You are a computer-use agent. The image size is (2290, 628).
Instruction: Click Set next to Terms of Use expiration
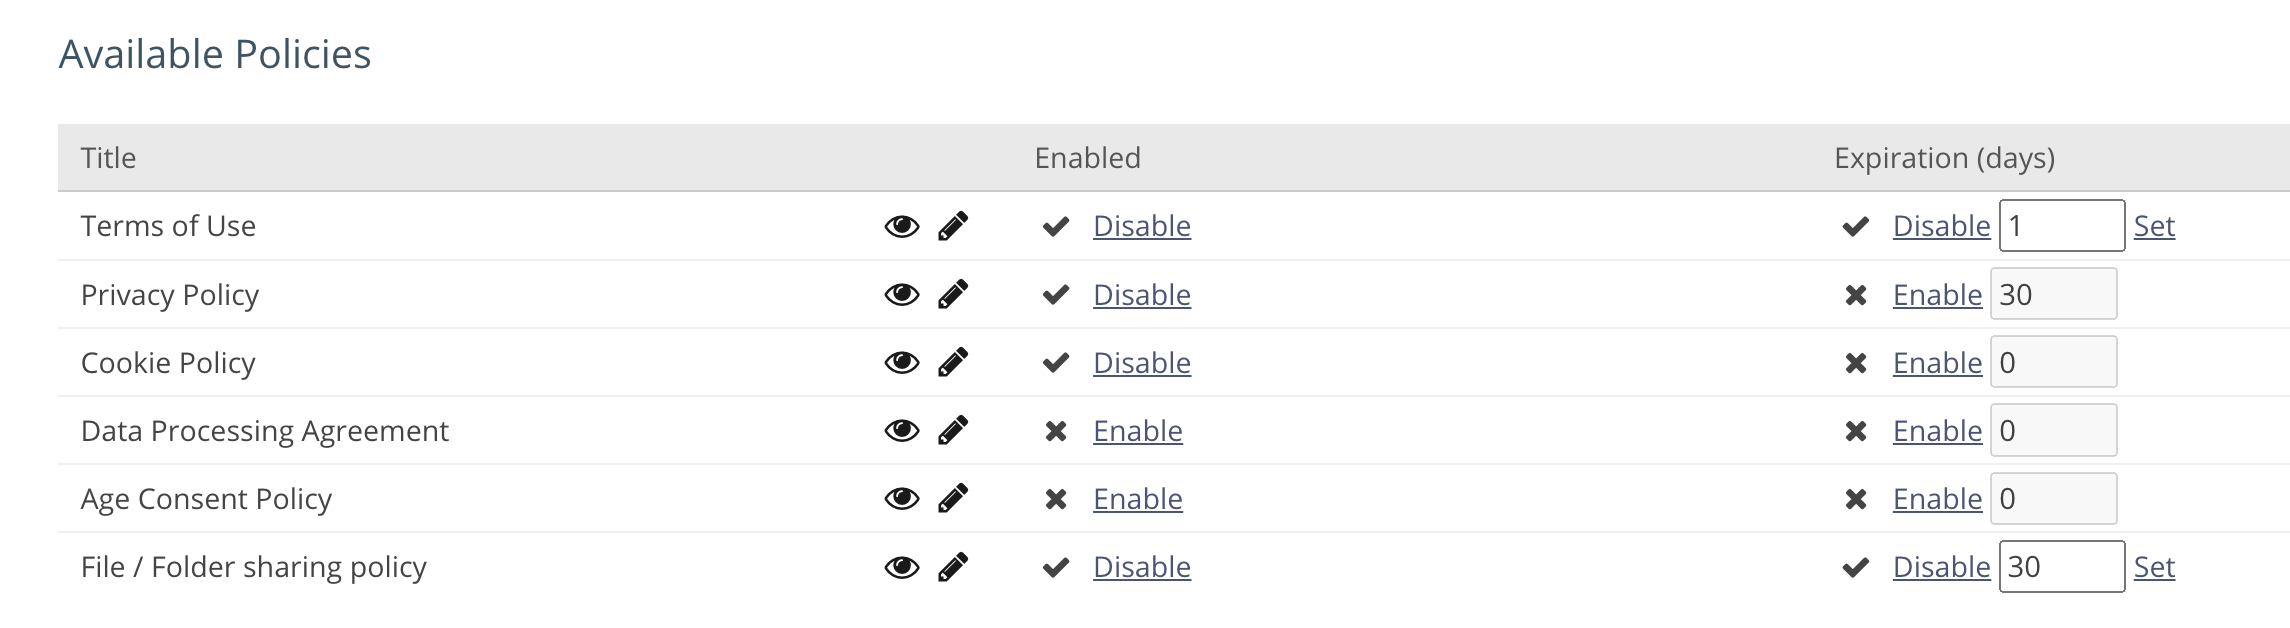[x=2156, y=226]
